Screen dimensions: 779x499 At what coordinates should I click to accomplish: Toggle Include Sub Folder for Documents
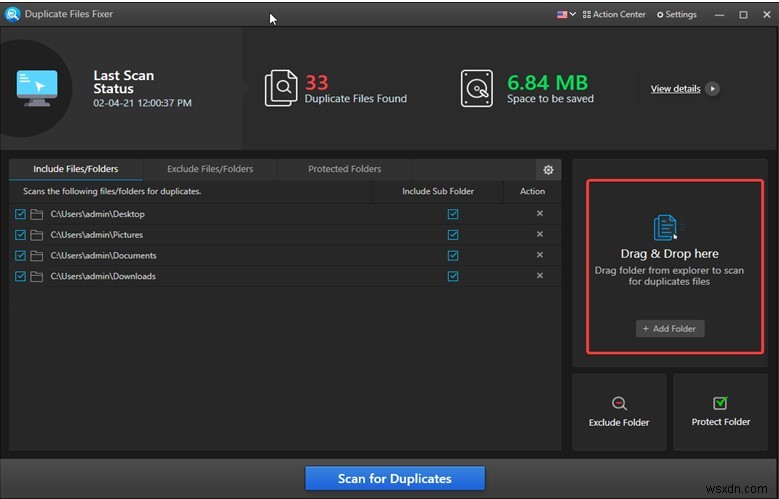[453, 255]
